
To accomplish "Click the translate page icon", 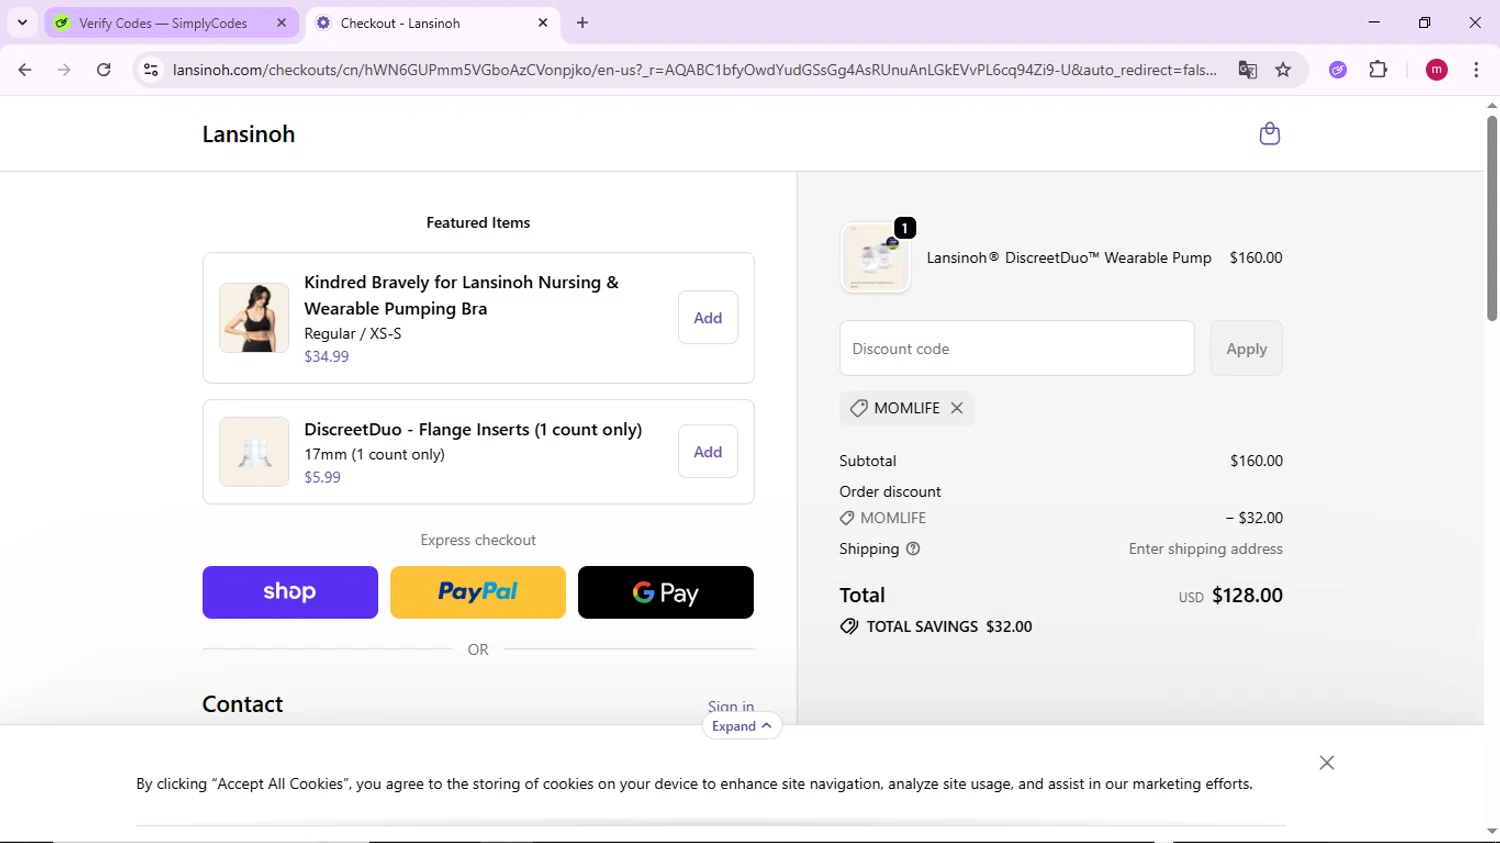I will click(1247, 70).
